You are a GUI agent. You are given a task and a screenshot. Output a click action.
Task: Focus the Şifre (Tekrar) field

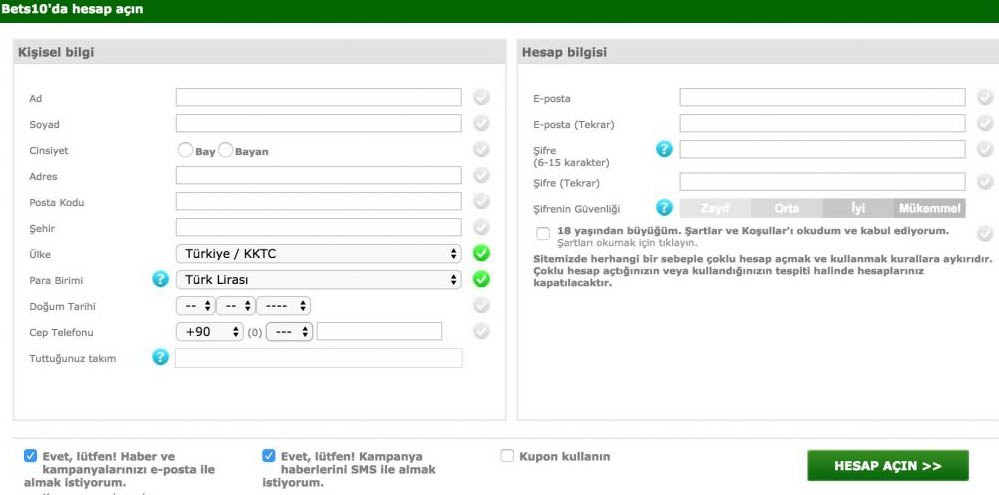(823, 182)
